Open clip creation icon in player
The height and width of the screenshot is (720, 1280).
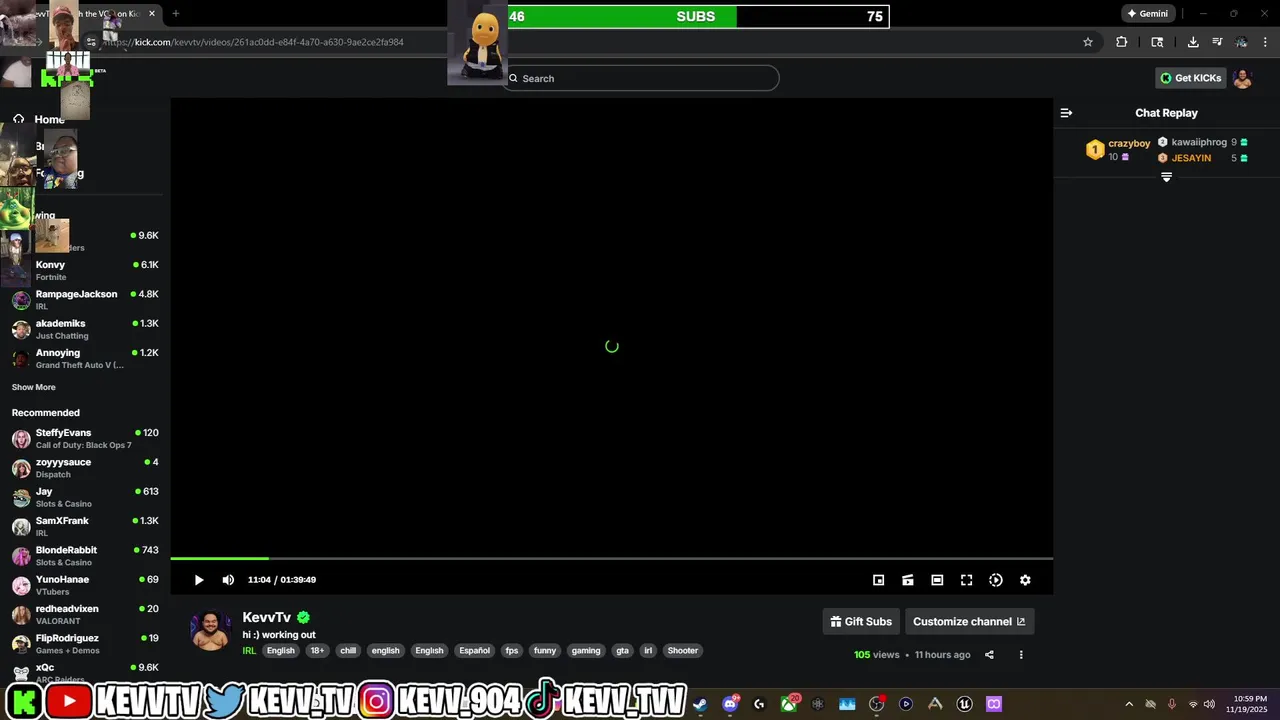click(908, 580)
